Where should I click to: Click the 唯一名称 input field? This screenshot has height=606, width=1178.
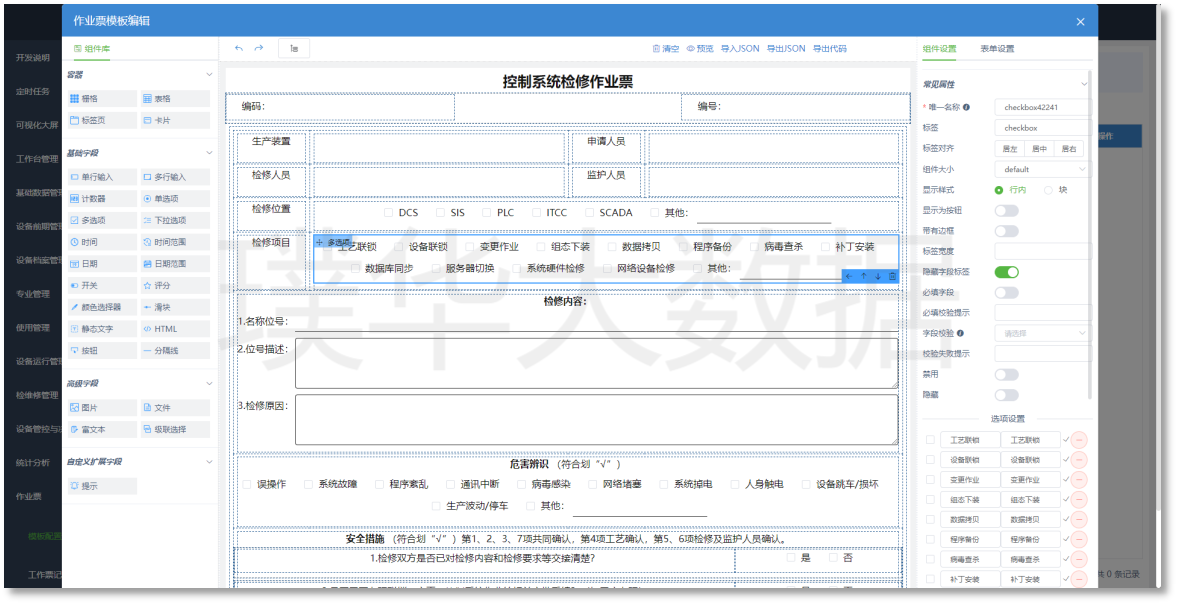pyautogui.click(x=1041, y=107)
